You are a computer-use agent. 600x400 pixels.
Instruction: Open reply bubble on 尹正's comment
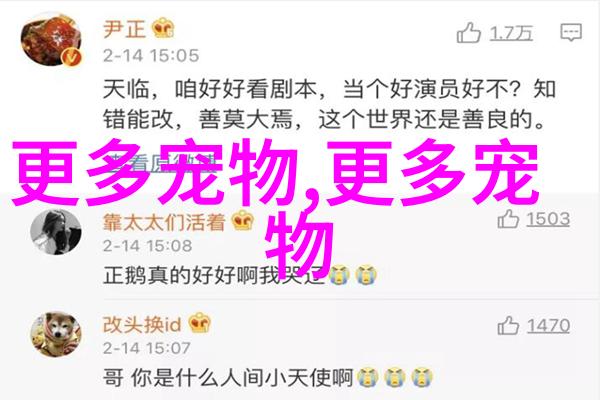[571, 32]
